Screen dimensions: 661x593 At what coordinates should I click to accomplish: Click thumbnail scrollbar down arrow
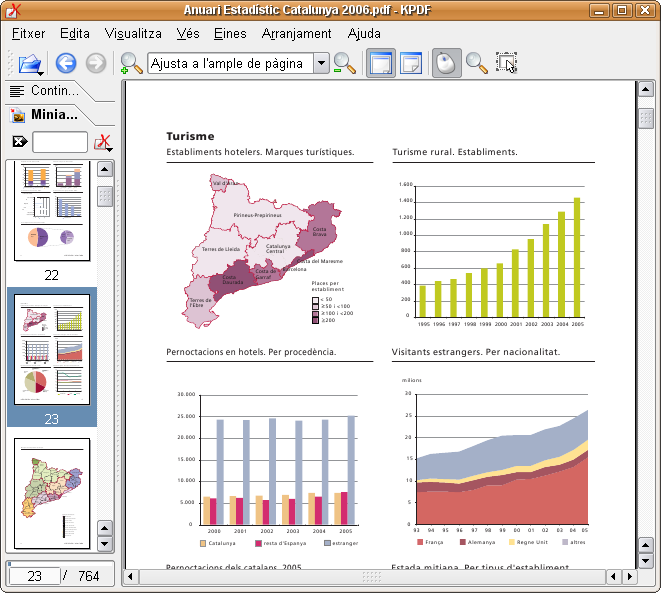click(105, 544)
